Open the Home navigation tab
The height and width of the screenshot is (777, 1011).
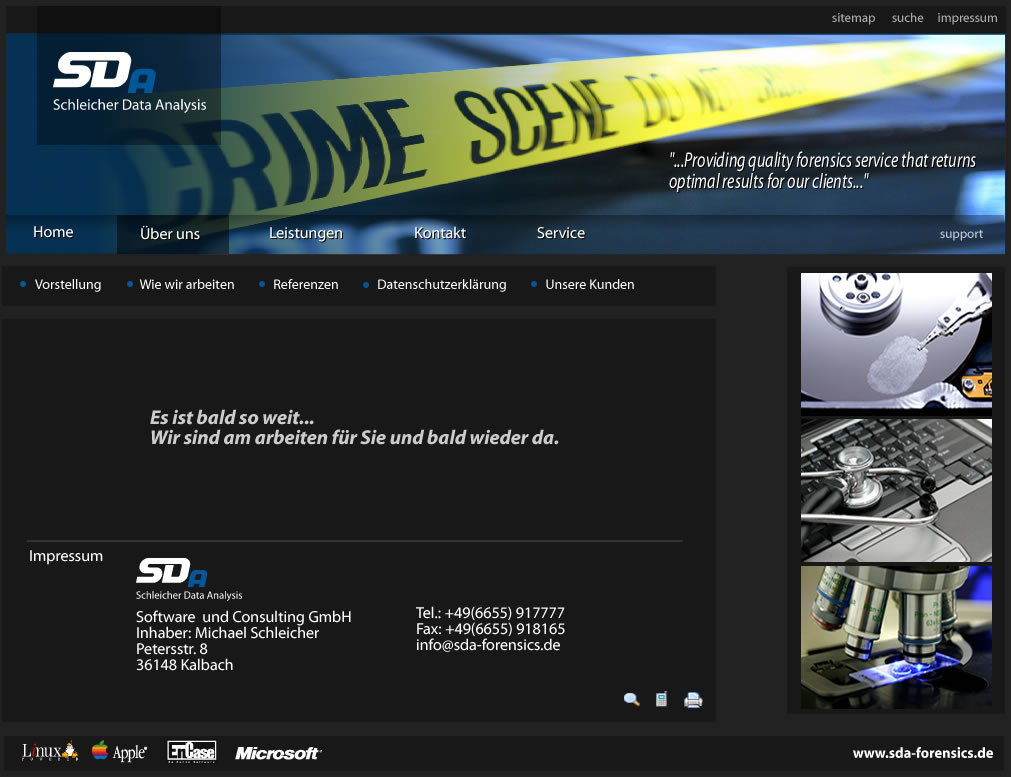(x=53, y=232)
